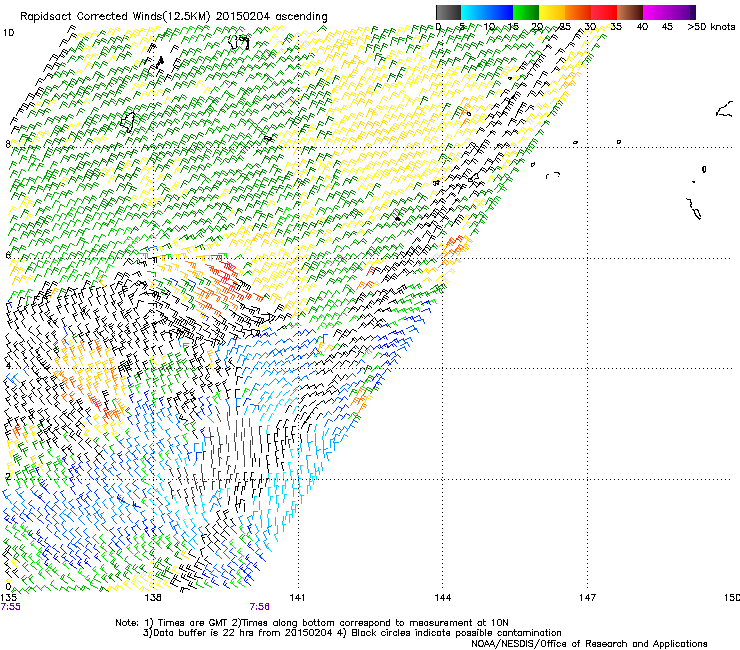Click the cyan 5-10 knots legend swatch
This screenshot has width=740, height=650.
point(474,12)
